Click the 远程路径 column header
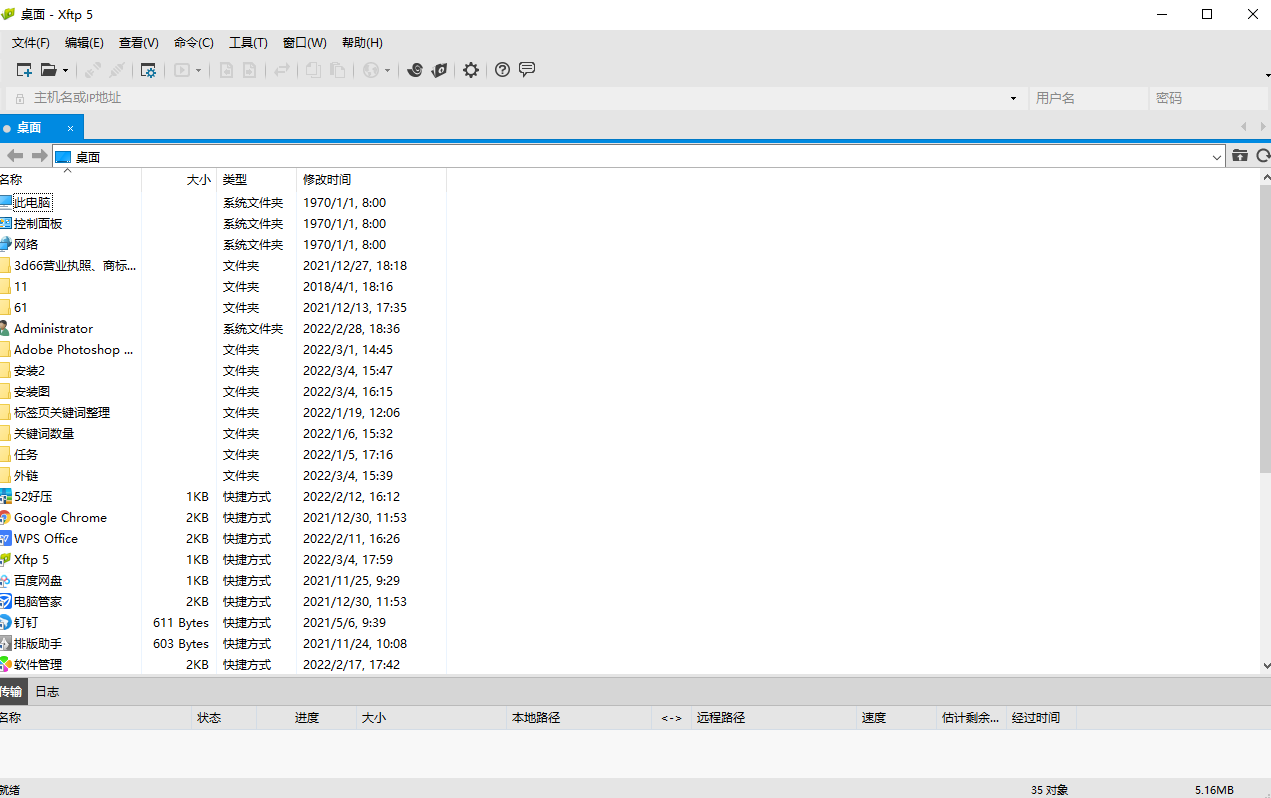 (x=775, y=718)
